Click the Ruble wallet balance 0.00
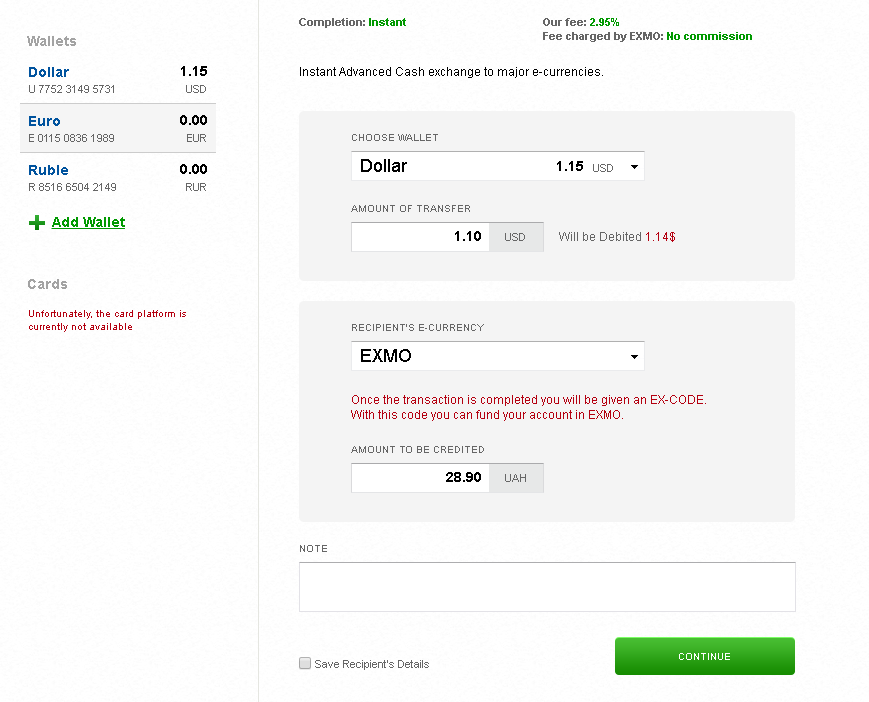Viewport: 869px width, 702px height. [193, 169]
